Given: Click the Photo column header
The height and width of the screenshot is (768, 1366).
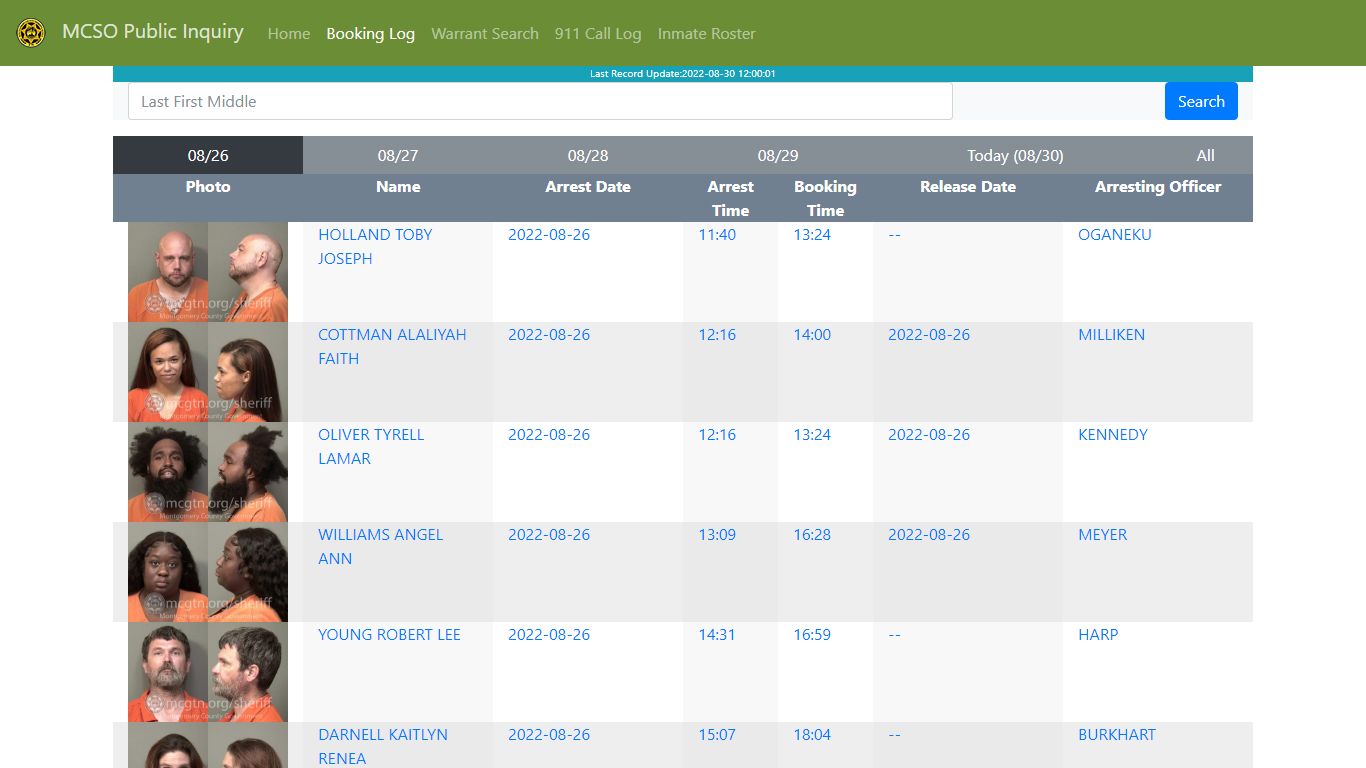Looking at the screenshot, I should pyautogui.click(x=208, y=186).
